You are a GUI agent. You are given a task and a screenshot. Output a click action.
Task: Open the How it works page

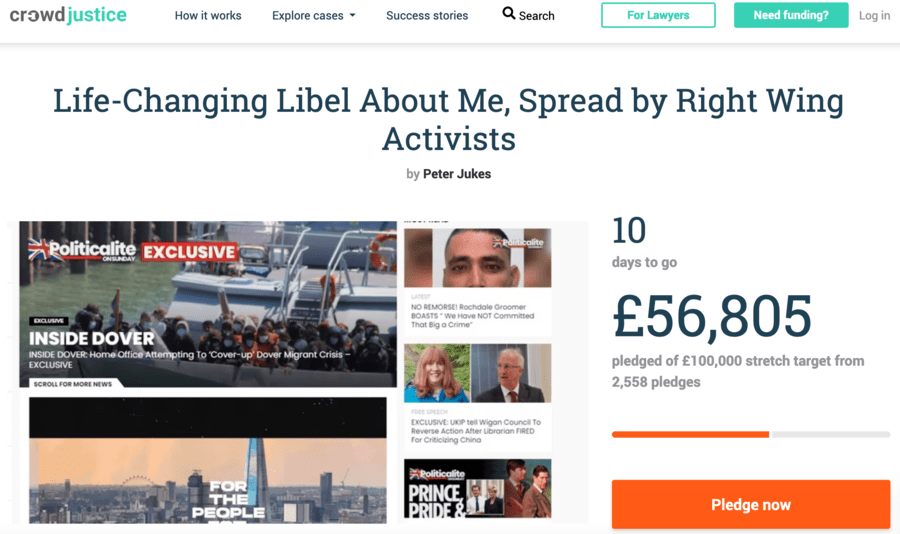(208, 16)
